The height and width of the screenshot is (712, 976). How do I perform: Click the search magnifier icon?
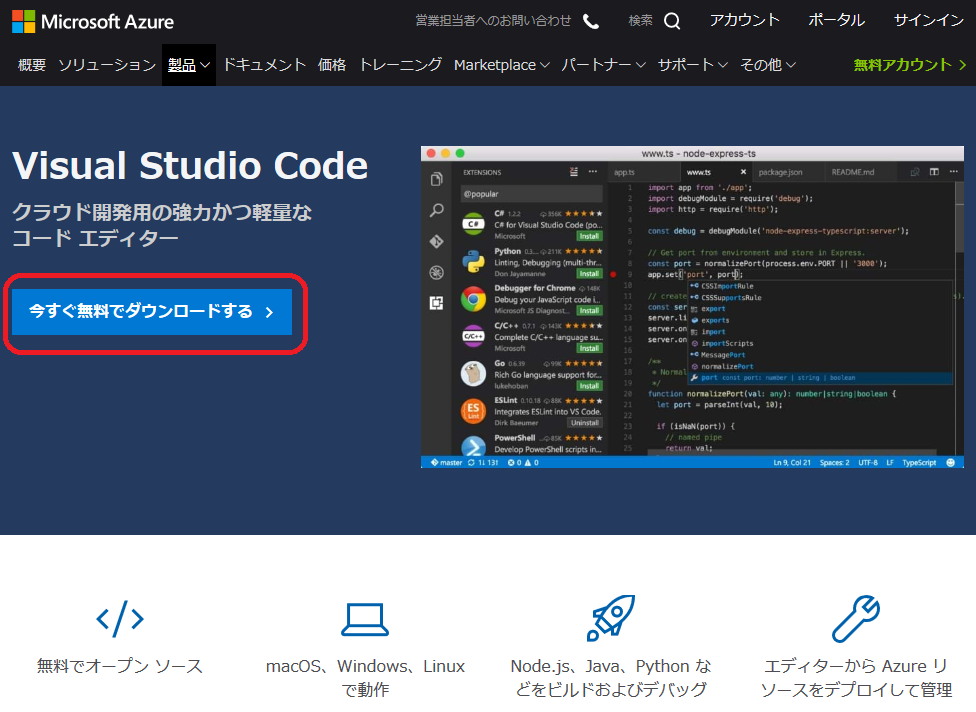(672, 21)
